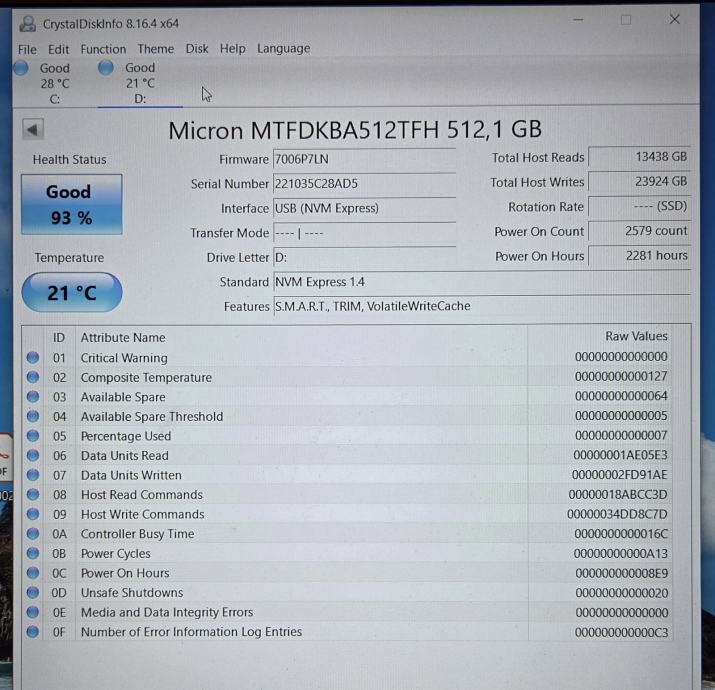Click raw value 00000000000A13

pyautogui.click(x=621, y=553)
